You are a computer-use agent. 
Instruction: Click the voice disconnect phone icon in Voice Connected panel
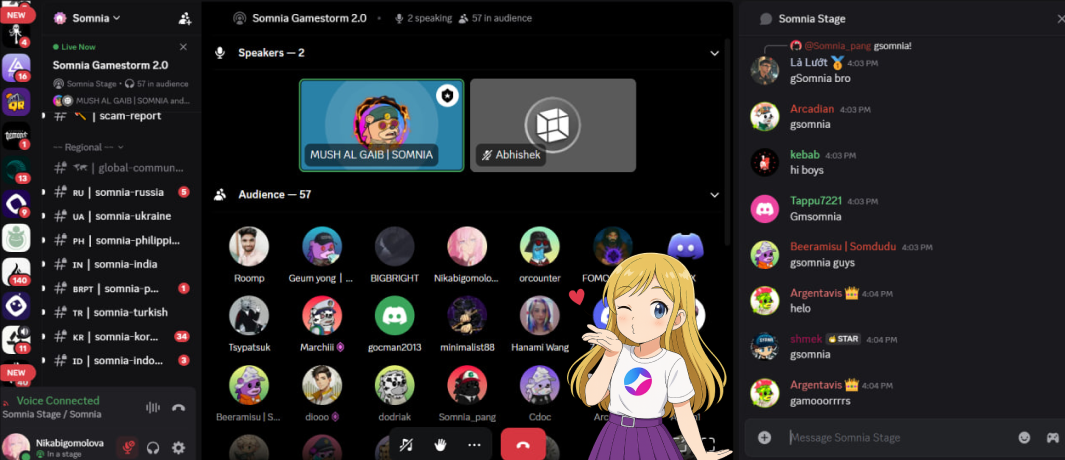tap(179, 408)
